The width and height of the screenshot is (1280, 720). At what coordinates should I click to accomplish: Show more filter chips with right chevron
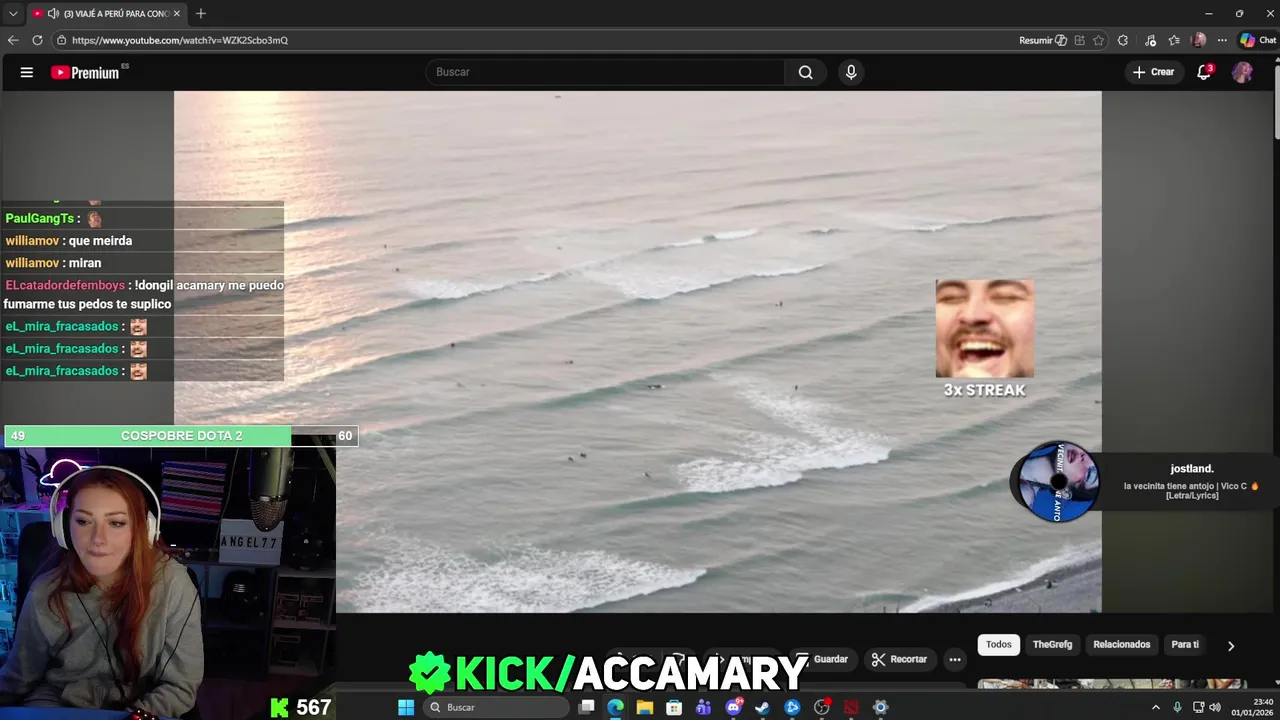pos(1231,646)
